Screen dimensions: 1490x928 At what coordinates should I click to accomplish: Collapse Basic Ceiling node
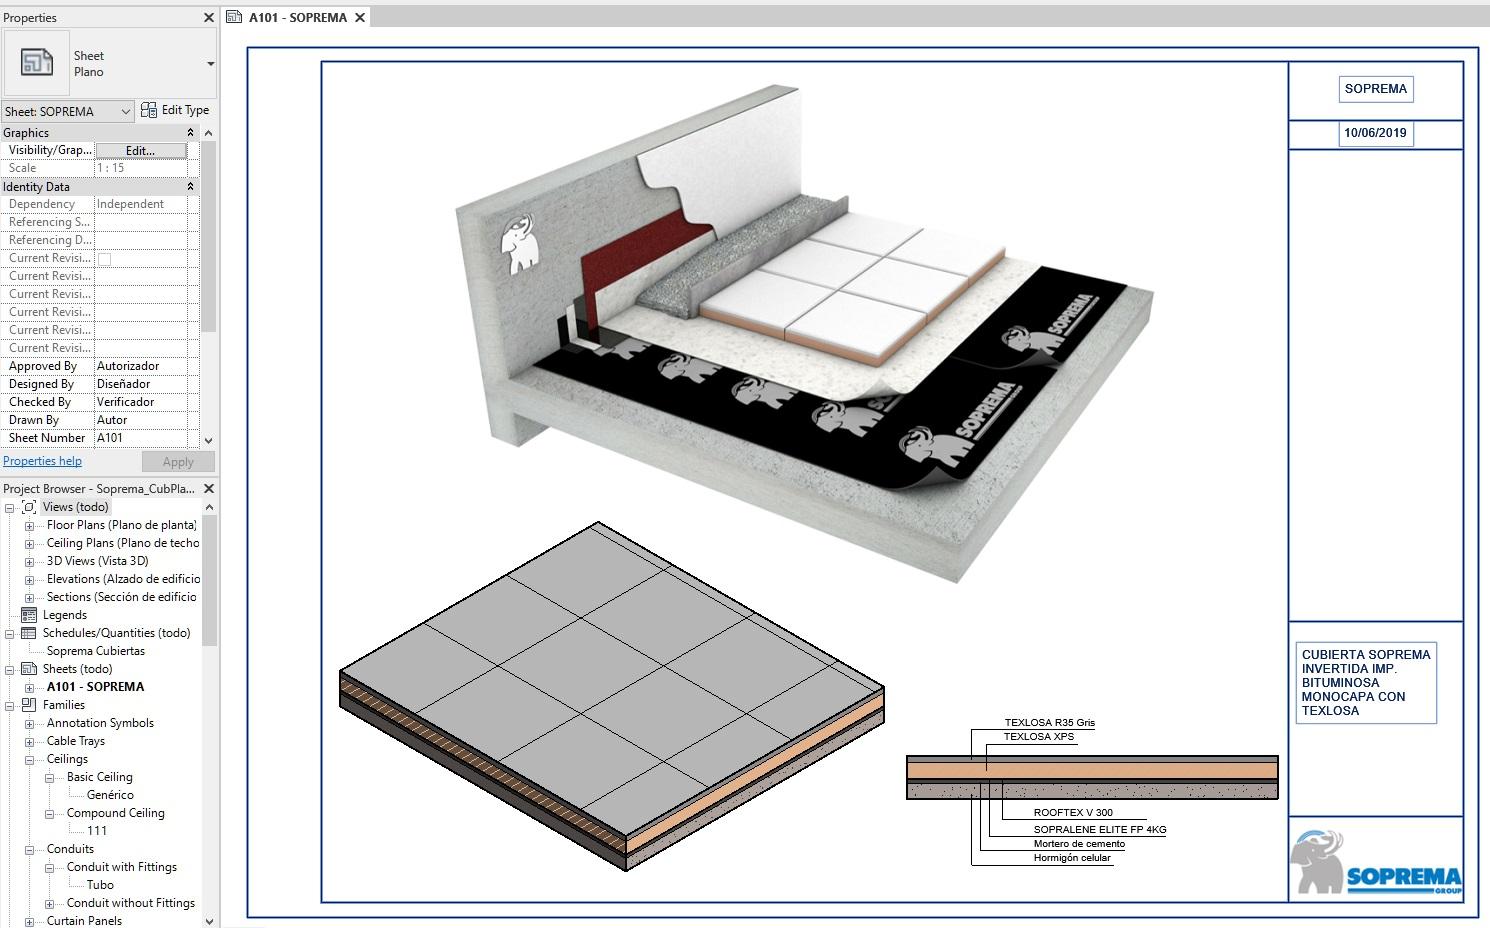[x=49, y=778]
